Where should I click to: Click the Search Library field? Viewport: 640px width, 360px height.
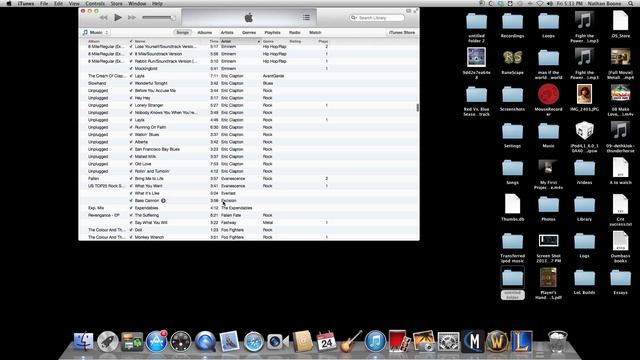(x=377, y=18)
